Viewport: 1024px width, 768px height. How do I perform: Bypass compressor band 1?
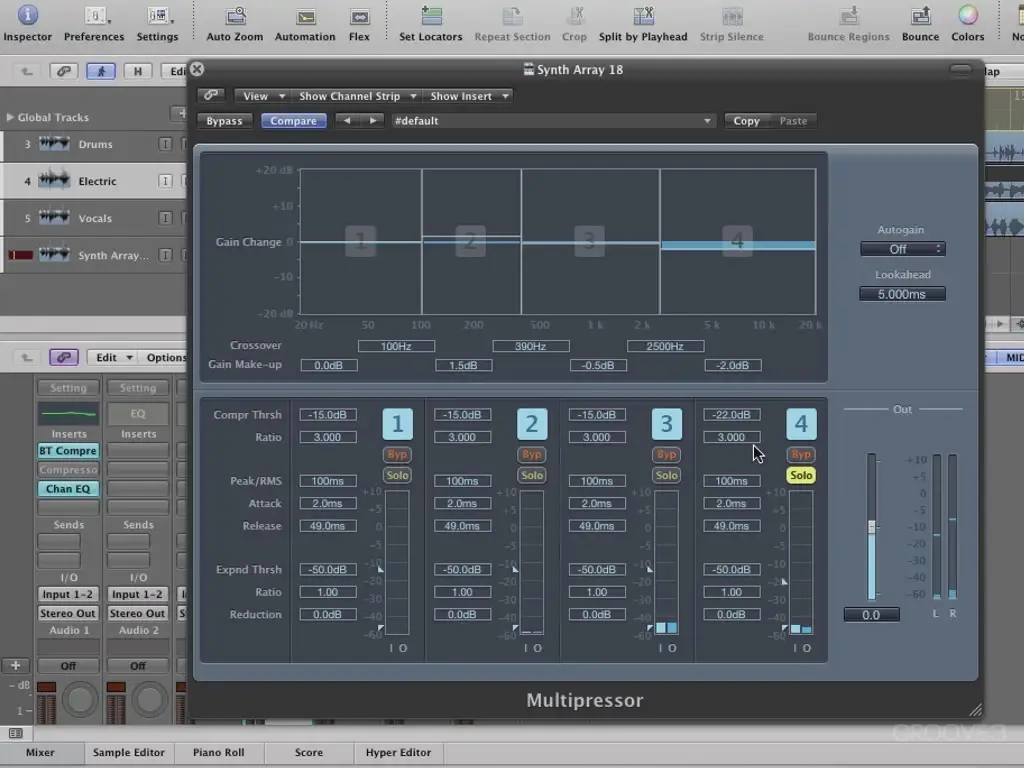pyautogui.click(x=397, y=455)
